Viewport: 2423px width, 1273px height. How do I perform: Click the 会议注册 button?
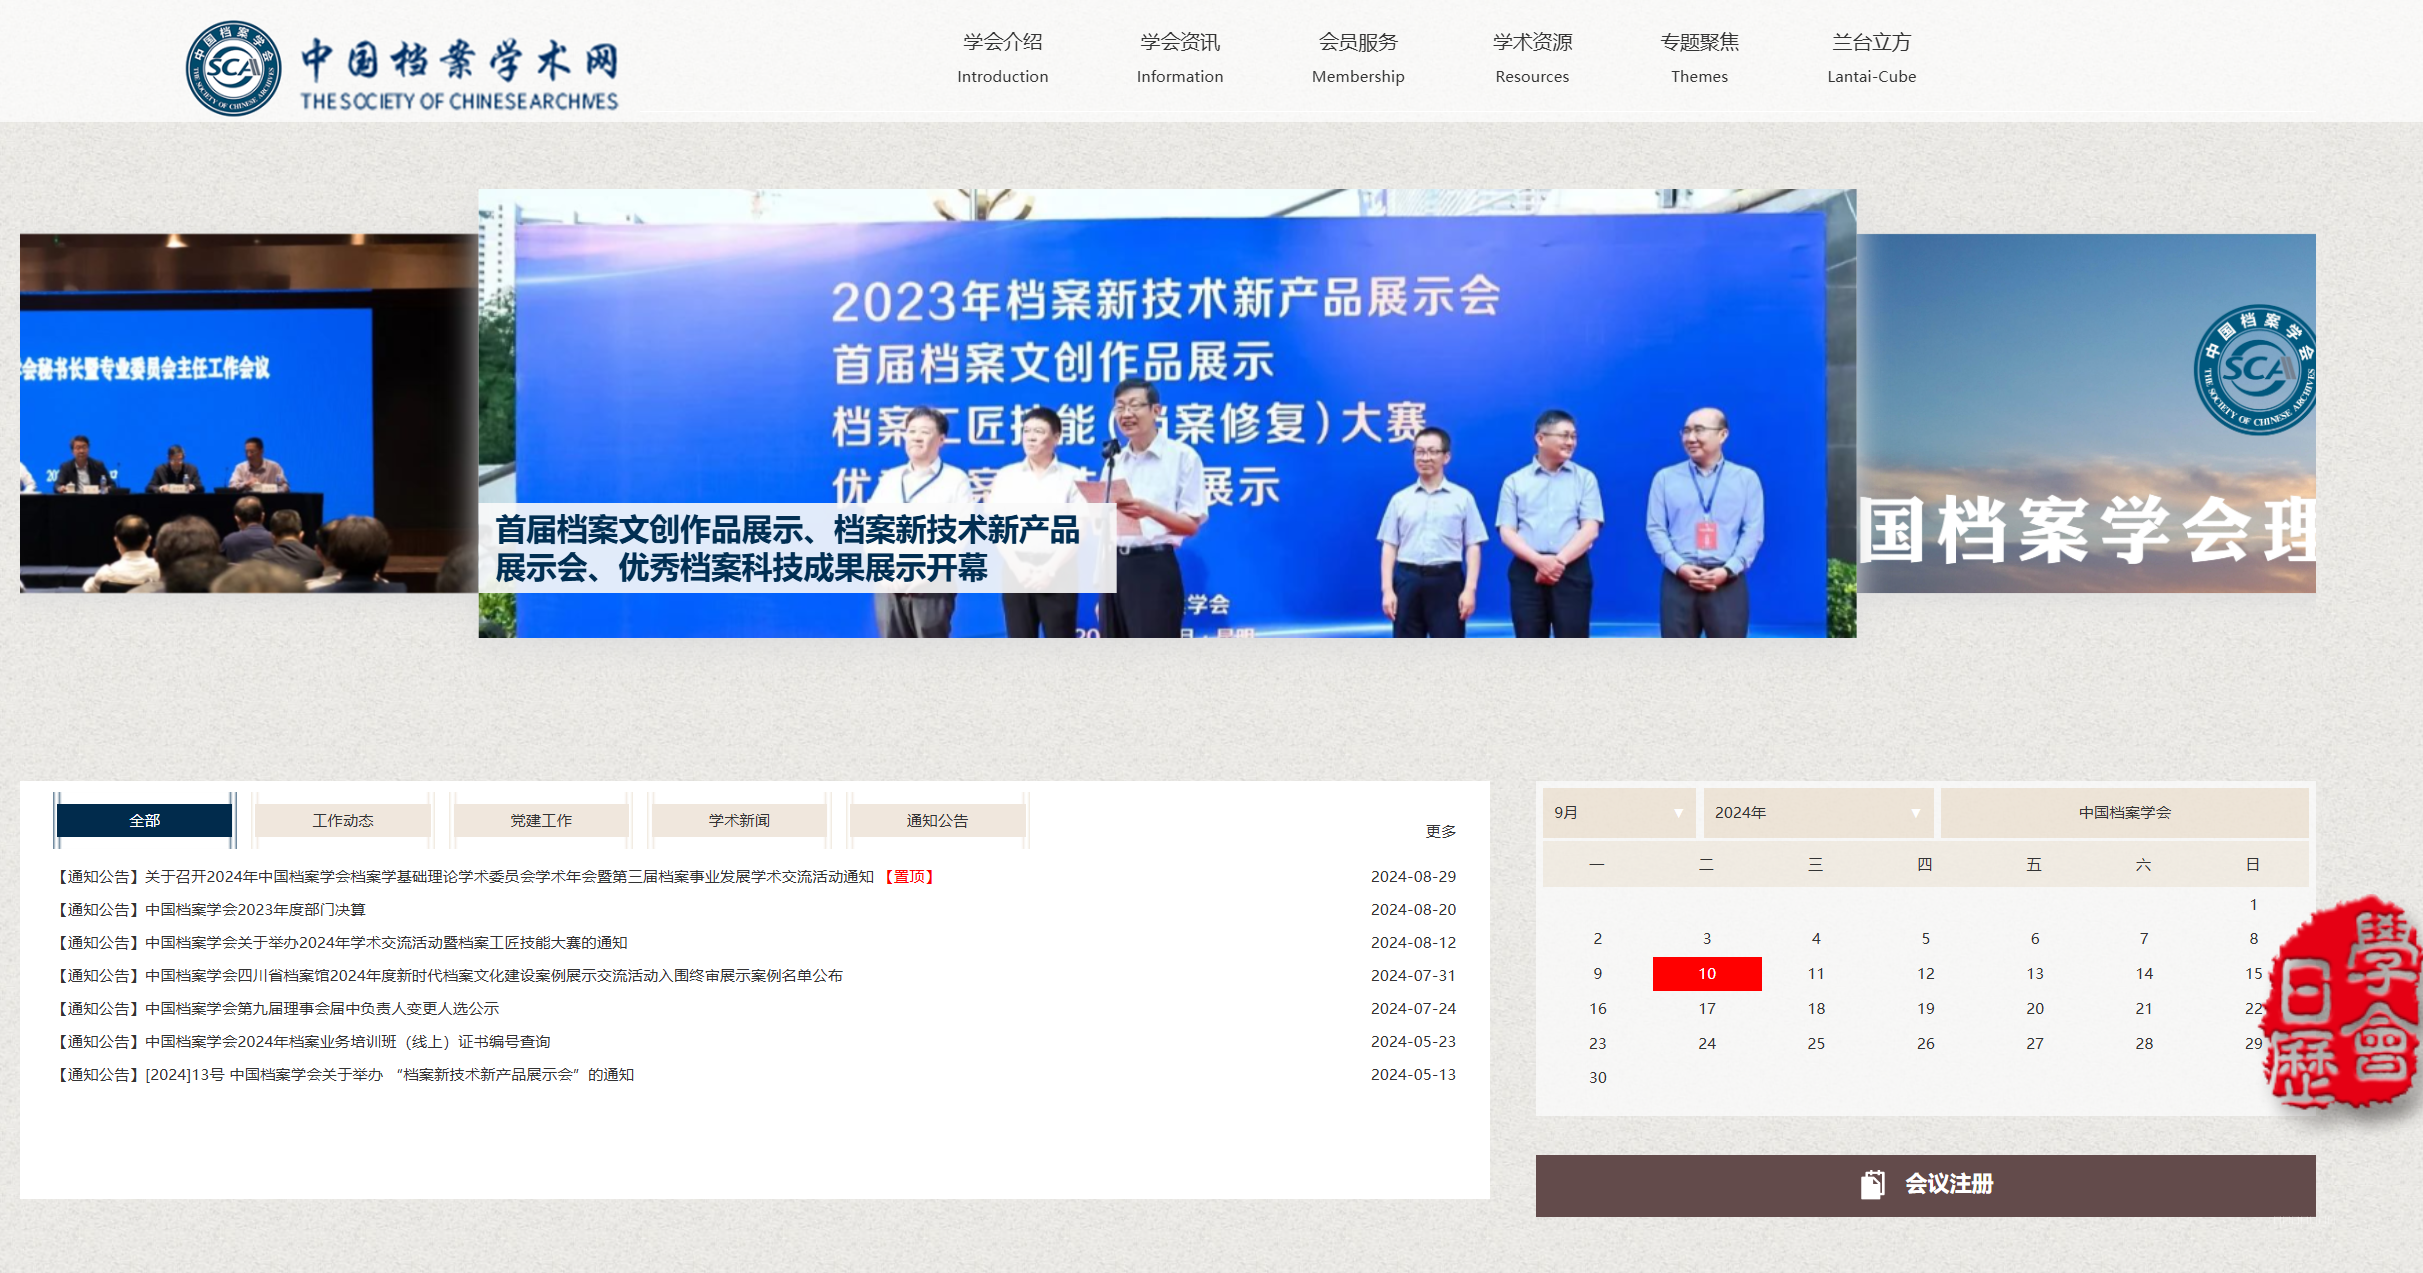tap(1925, 1185)
